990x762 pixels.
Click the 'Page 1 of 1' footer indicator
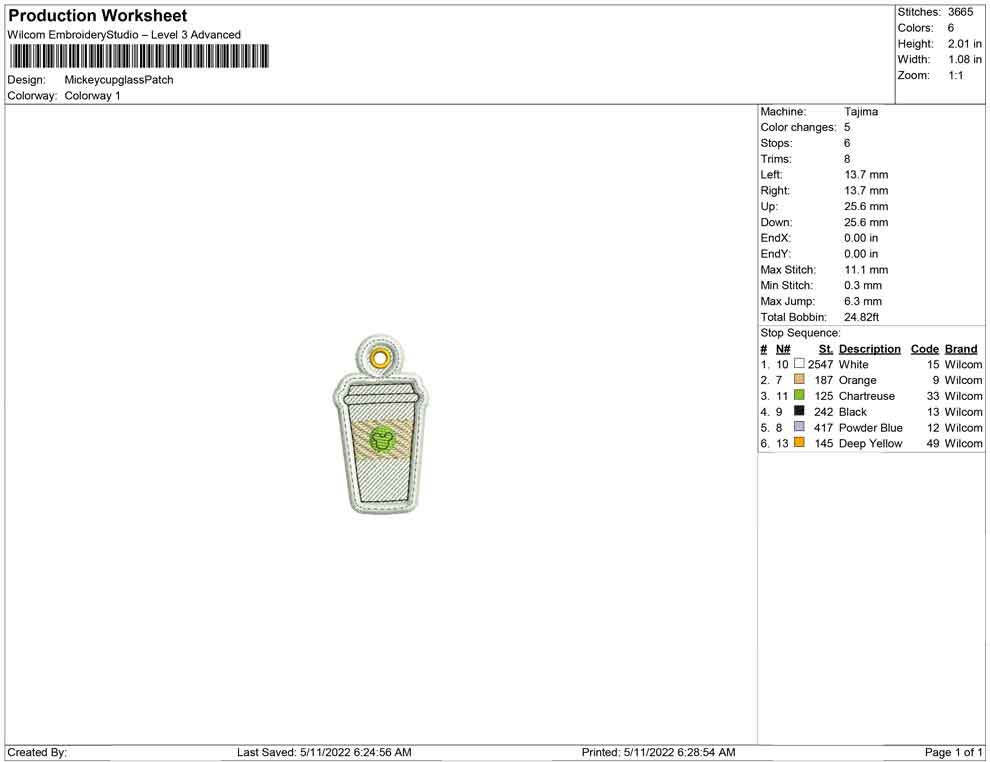coord(953,752)
